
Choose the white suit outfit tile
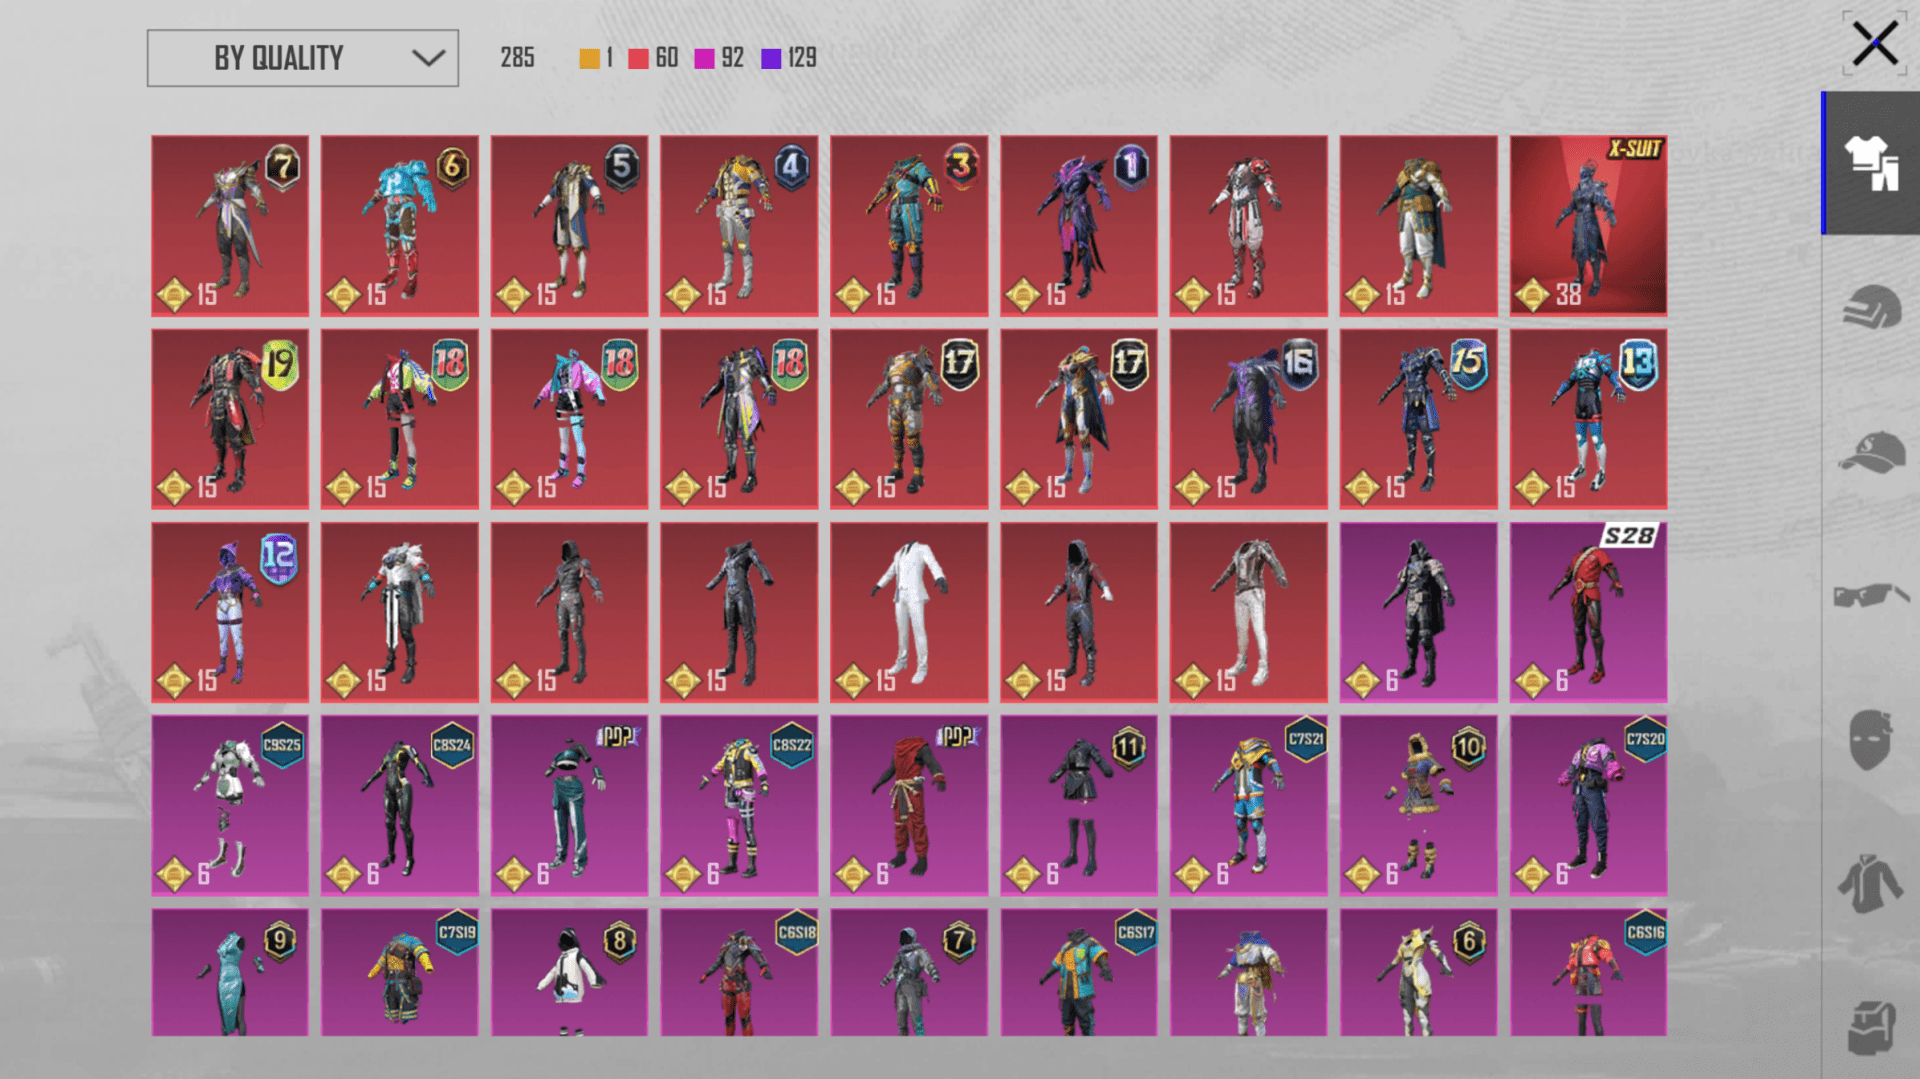(x=908, y=612)
